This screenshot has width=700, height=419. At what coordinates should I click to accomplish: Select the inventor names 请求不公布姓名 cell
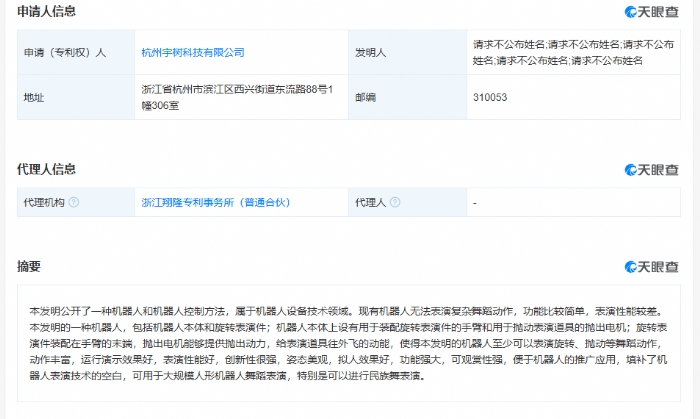pos(573,53)
